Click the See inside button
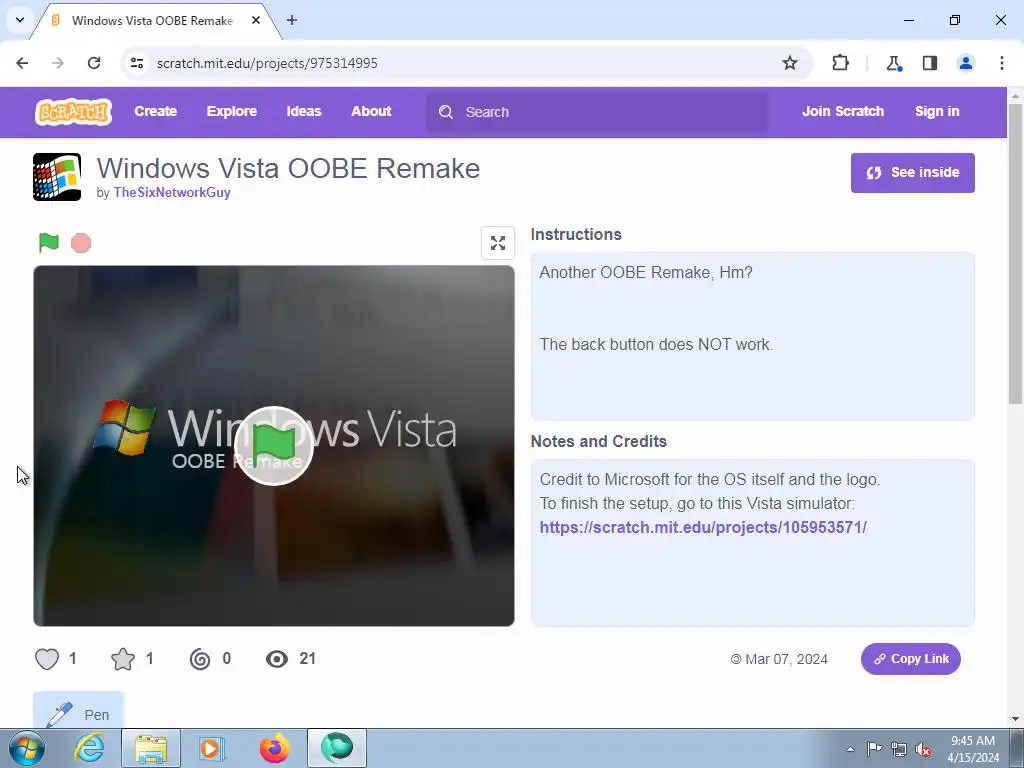Image resolution: width=1024 pixels, height=768 pixels. pos(912,172)
